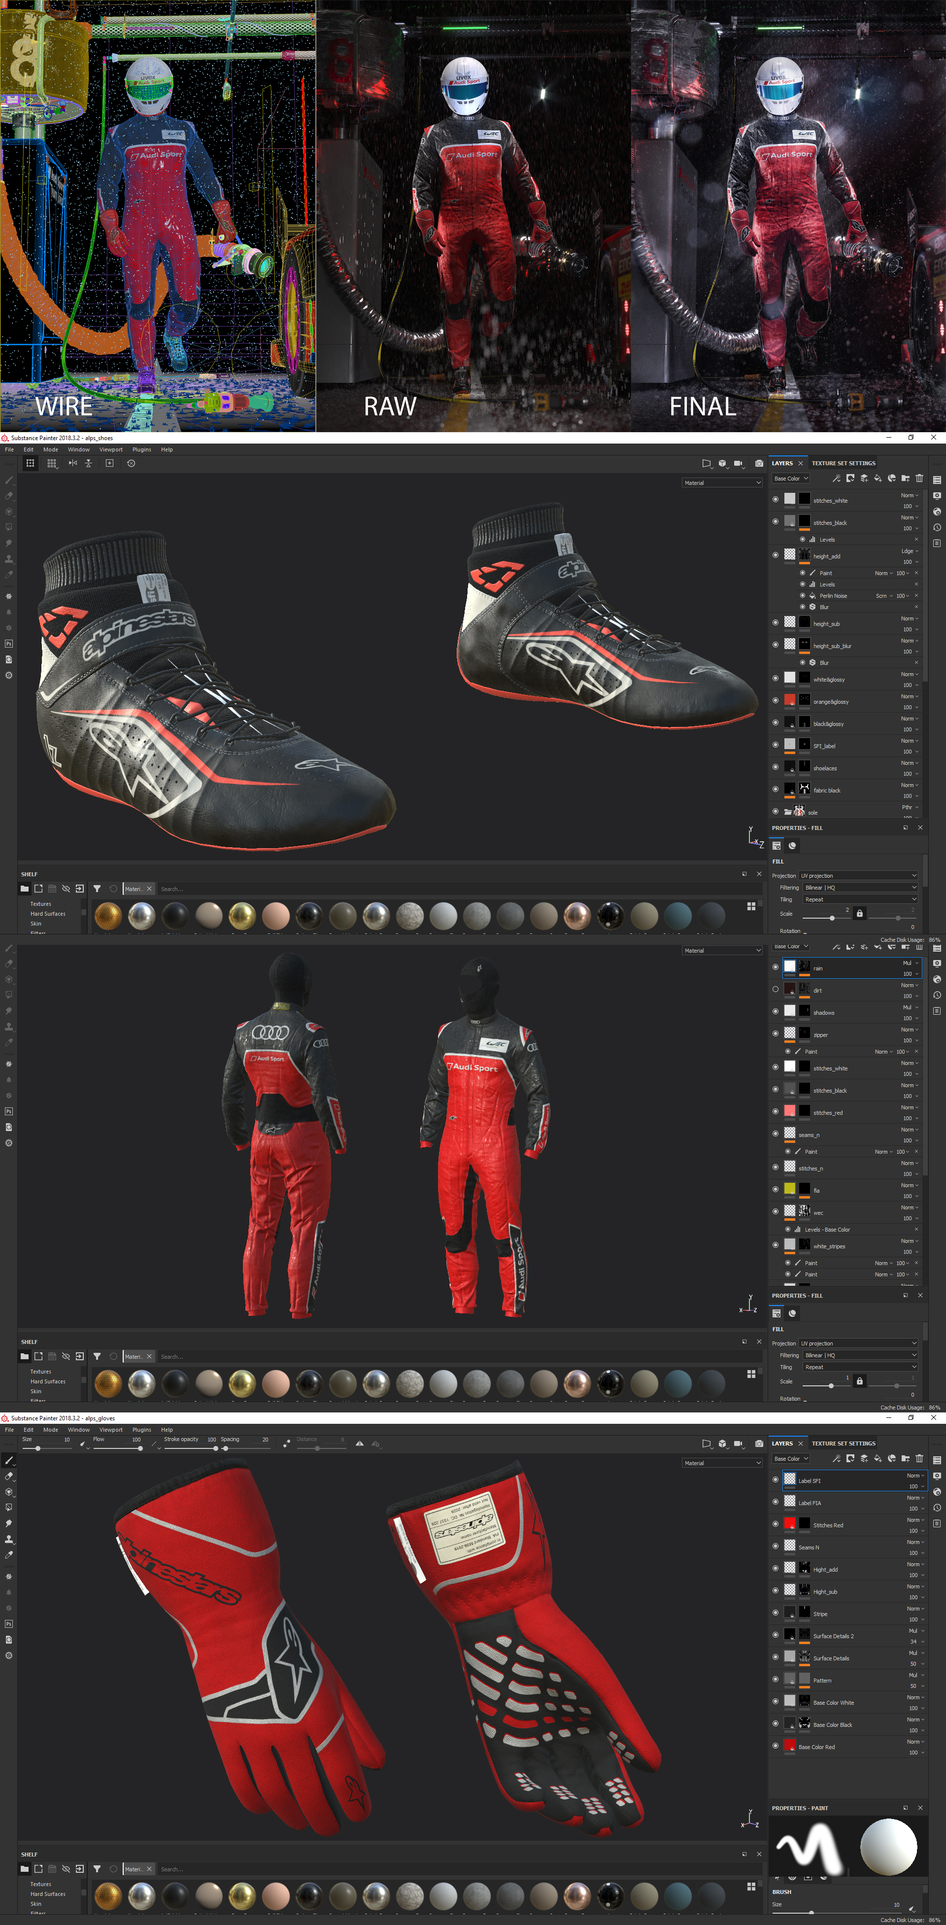Close the Materi. filter tab in shoes shelf
Screen dimensions: 946x1925
click(149, 888)
